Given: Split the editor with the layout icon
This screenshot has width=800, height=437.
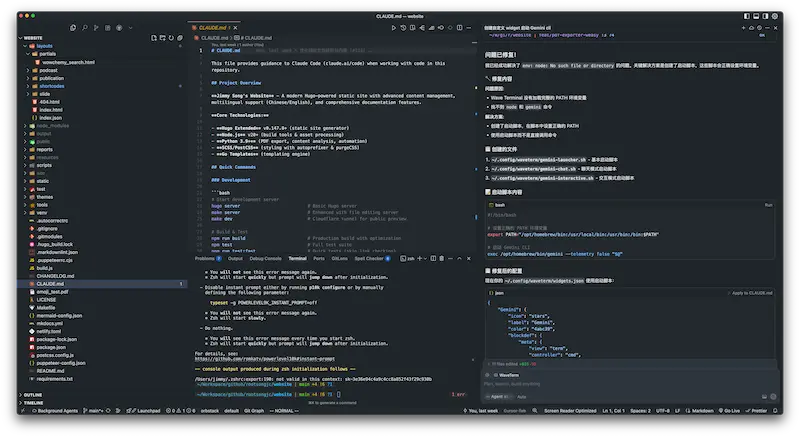Looking at the screenshot, I should pyautogui.click(x=459, y=28).
